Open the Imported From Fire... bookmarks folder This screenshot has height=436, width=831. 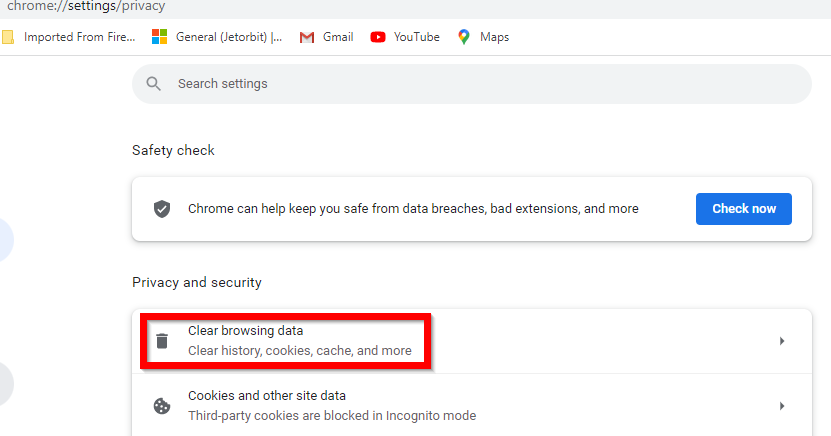[x=79, y=37]
